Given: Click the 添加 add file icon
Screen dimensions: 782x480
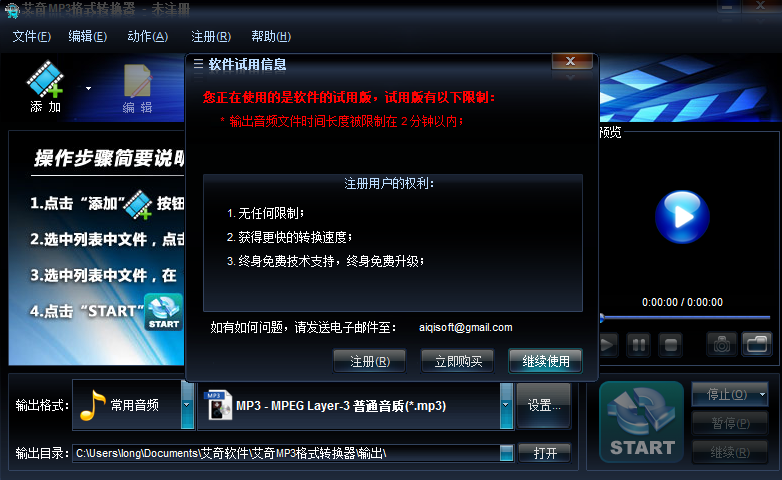Looking at the screenshot, I should pyautogui.click(x=45, y=79).
